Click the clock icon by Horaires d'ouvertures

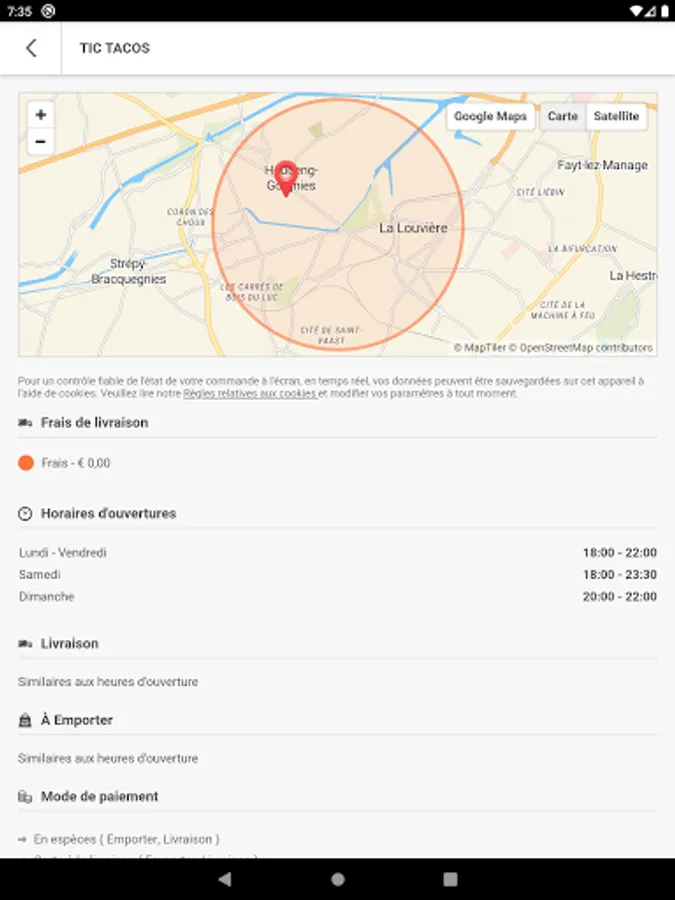[25, 514]
